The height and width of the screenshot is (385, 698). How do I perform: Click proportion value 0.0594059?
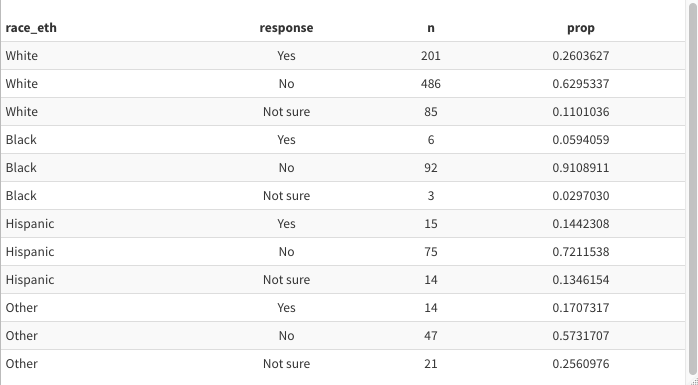pyautogui.click(x=580, y=140)
